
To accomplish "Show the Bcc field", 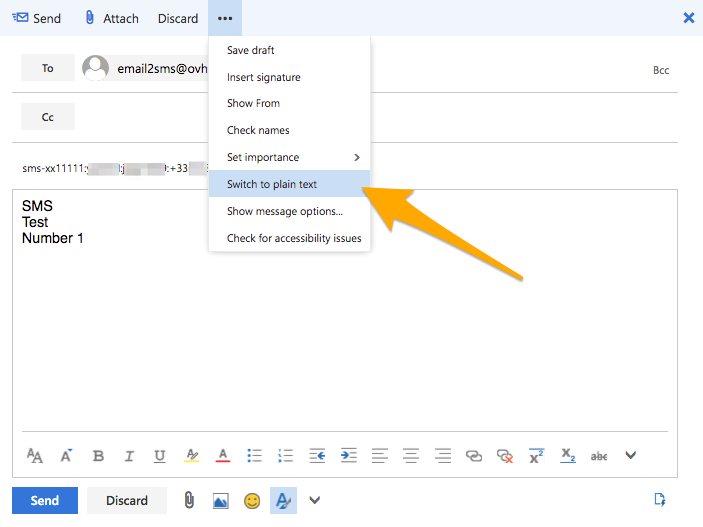I will 660,70.
